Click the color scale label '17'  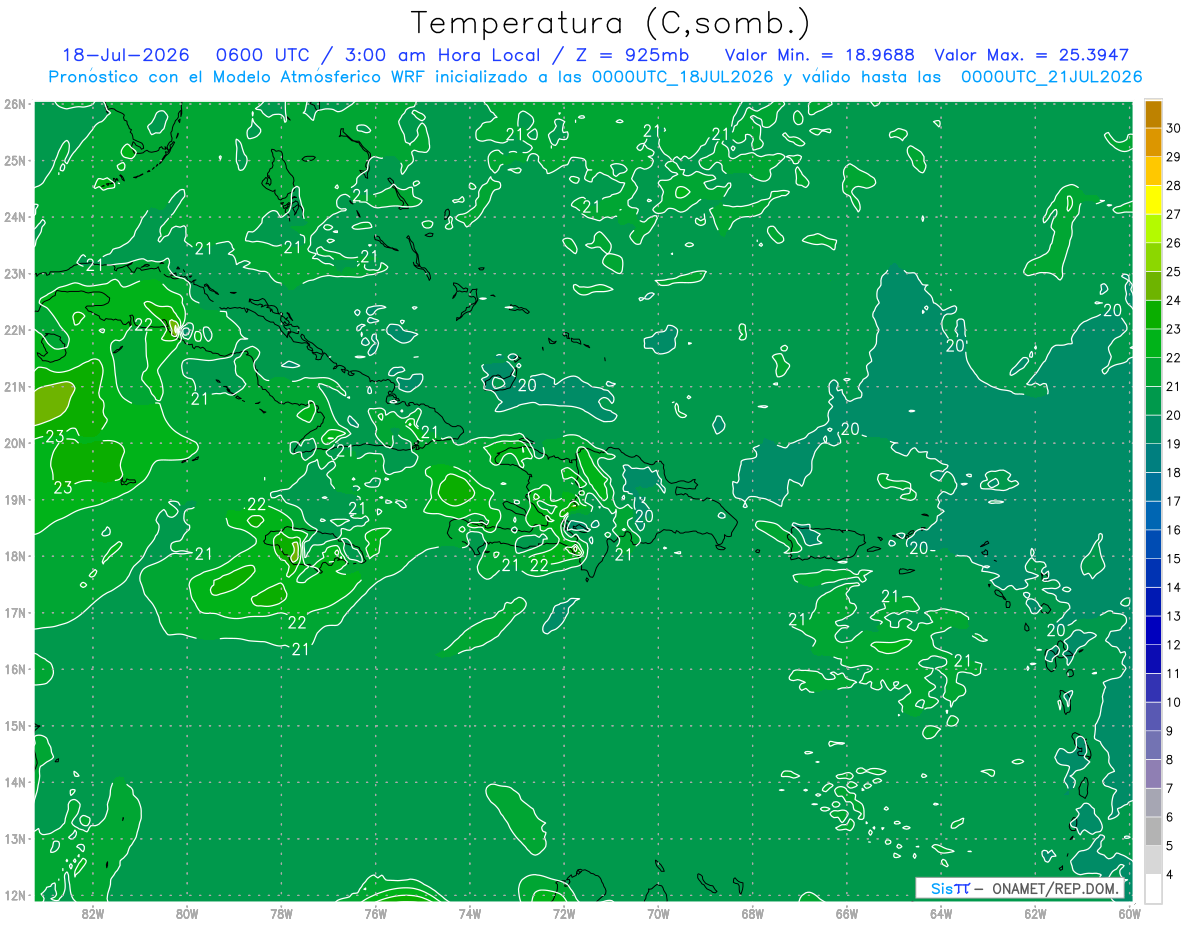click(x=1174, y=501)
